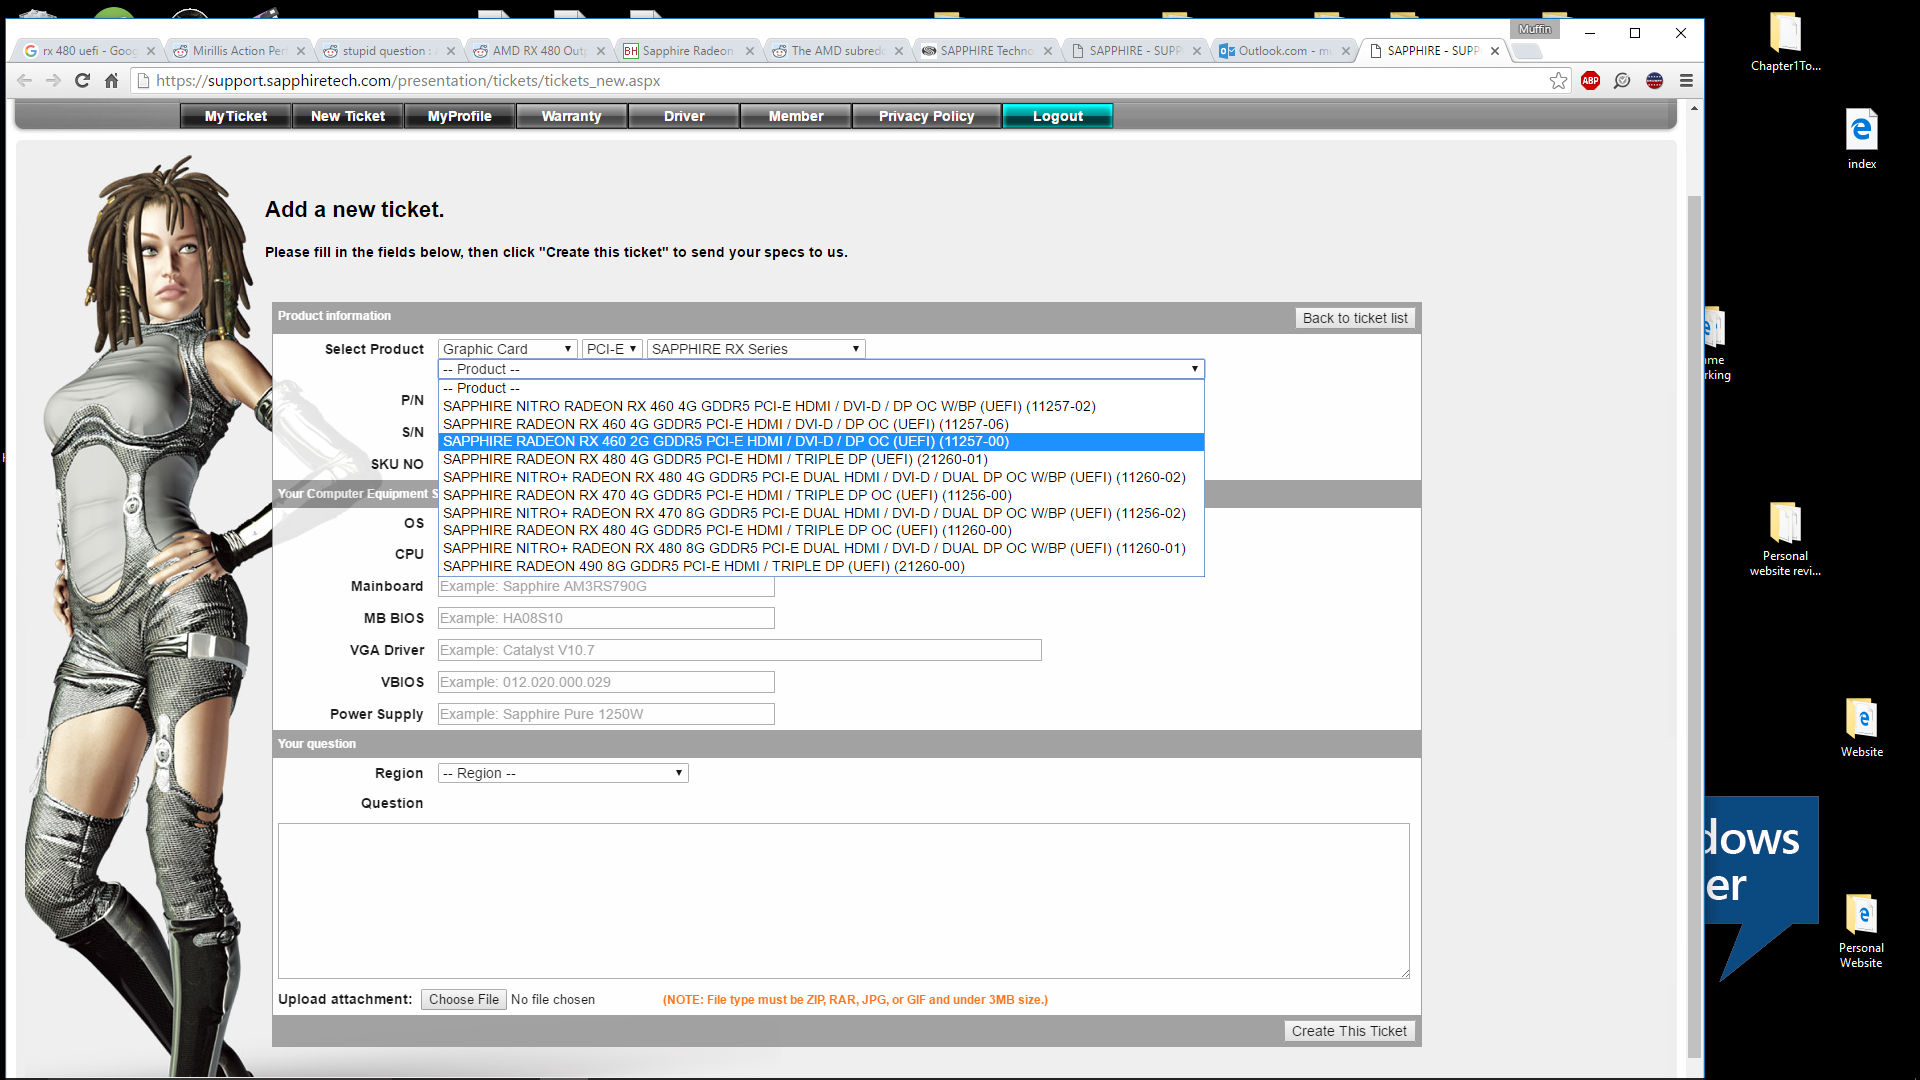Open the SAPPHIRE RX Series dropdown
Screen dimensions: 1920x1080
[x=756, y=349]
